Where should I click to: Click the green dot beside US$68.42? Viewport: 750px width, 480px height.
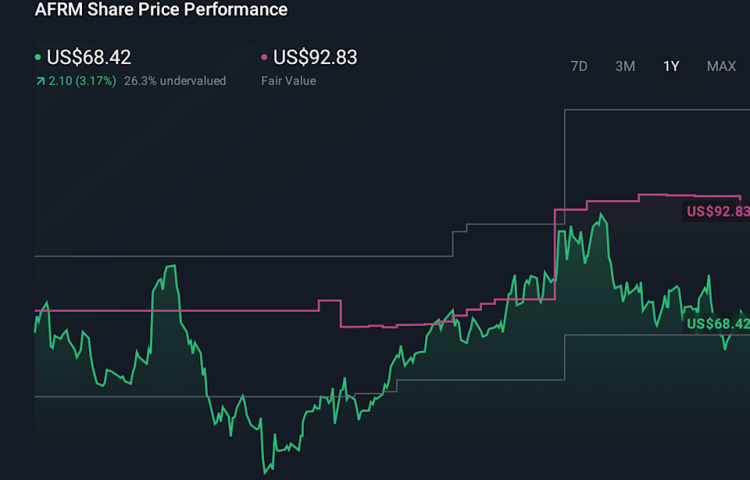38,58
